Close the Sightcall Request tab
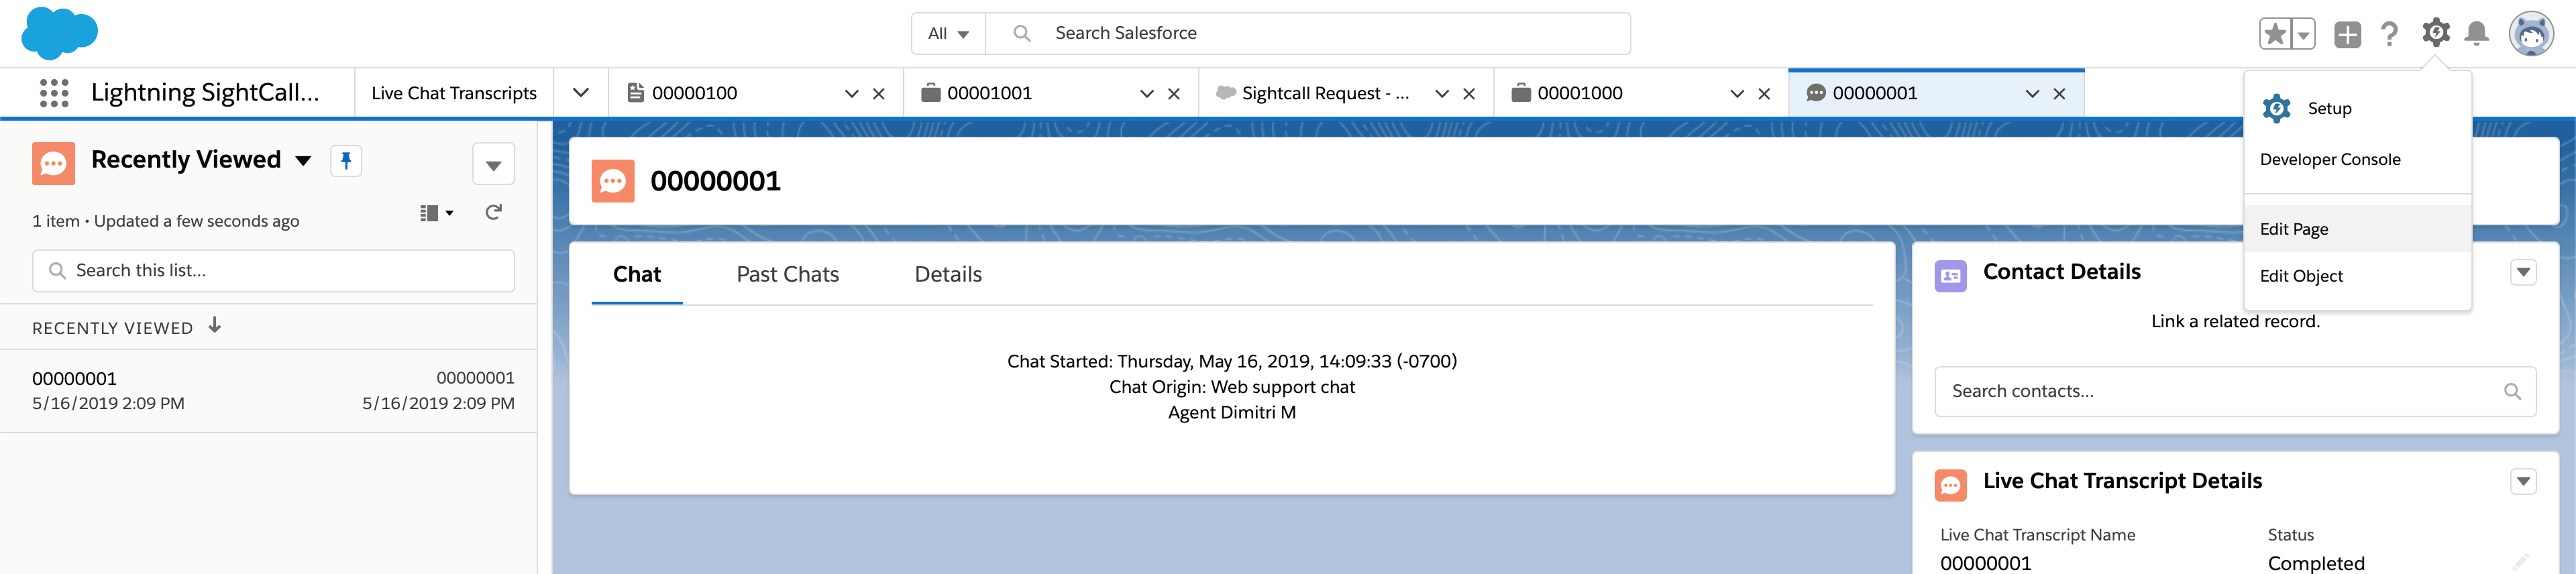The width and height of the screenshot is (2576, 574). [1469, 93]
